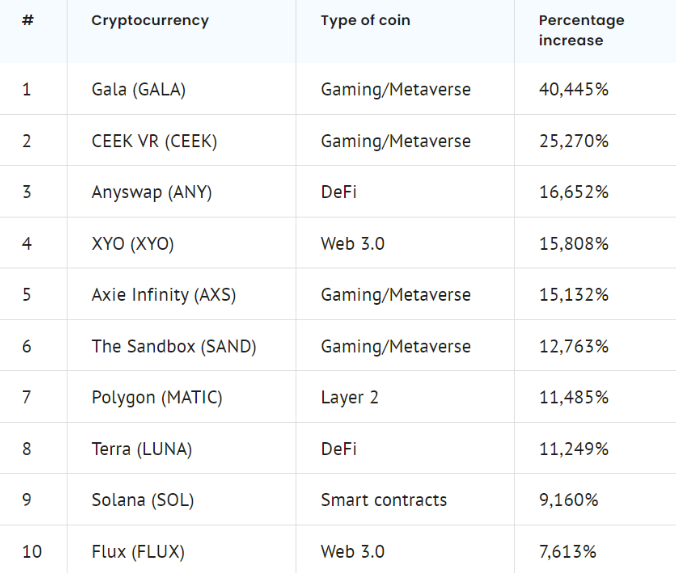Select the CEEK VR (CEEK) cell

(x=154, y=141)
